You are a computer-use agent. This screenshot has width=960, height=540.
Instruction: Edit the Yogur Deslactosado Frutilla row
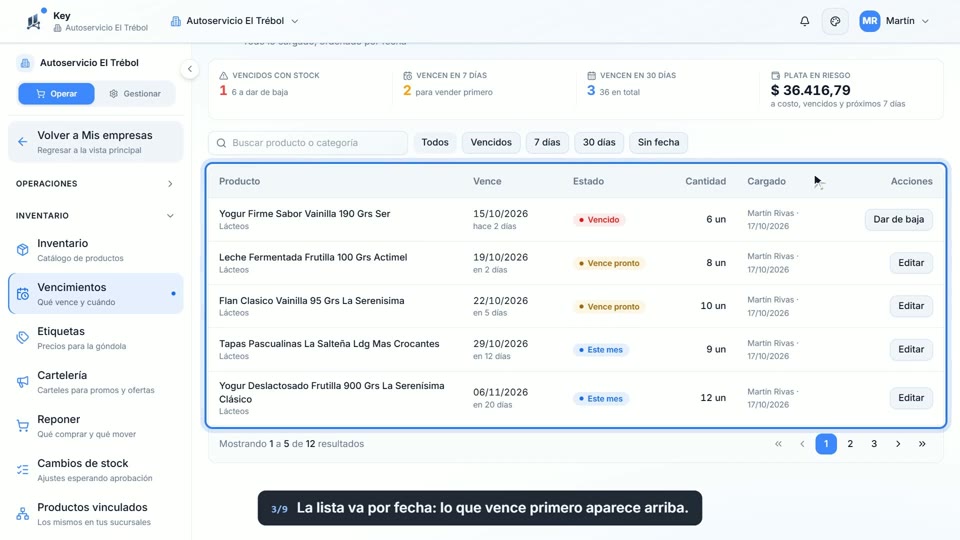tap(911, 398)
